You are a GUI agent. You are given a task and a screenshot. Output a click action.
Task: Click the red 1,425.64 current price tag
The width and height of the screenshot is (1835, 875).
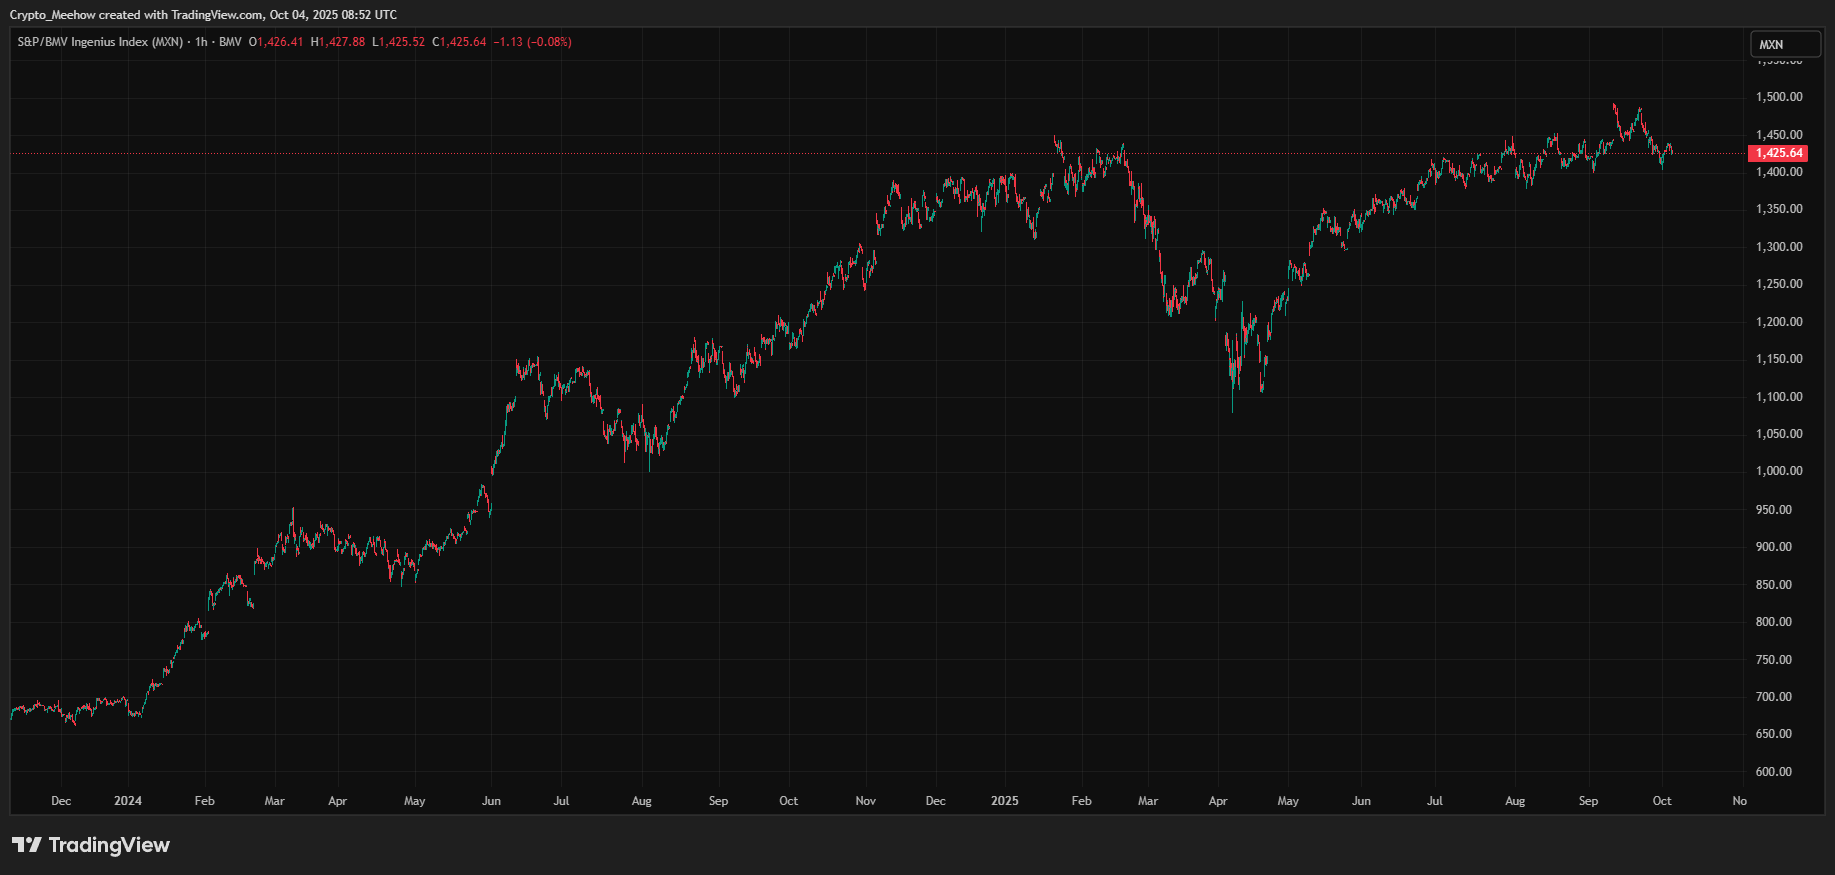click(x=1779, y=153)
